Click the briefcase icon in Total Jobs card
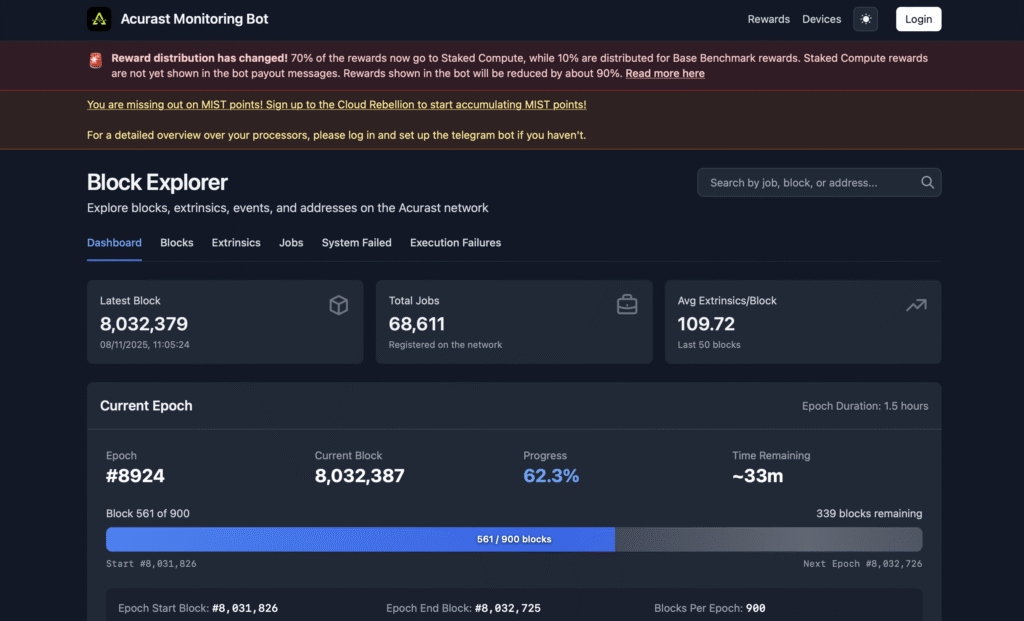This screenshot has height=621, width=1024. point(627,305)
